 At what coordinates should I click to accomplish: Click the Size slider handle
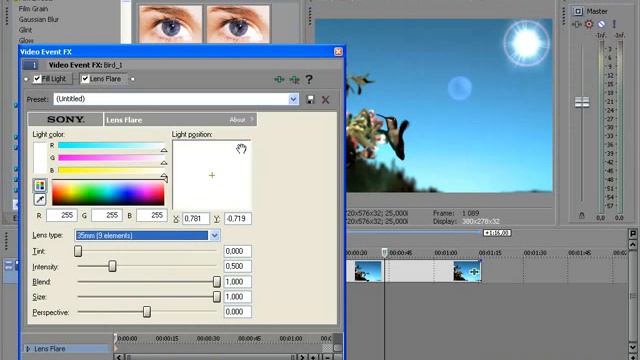(x=217, y=297)
